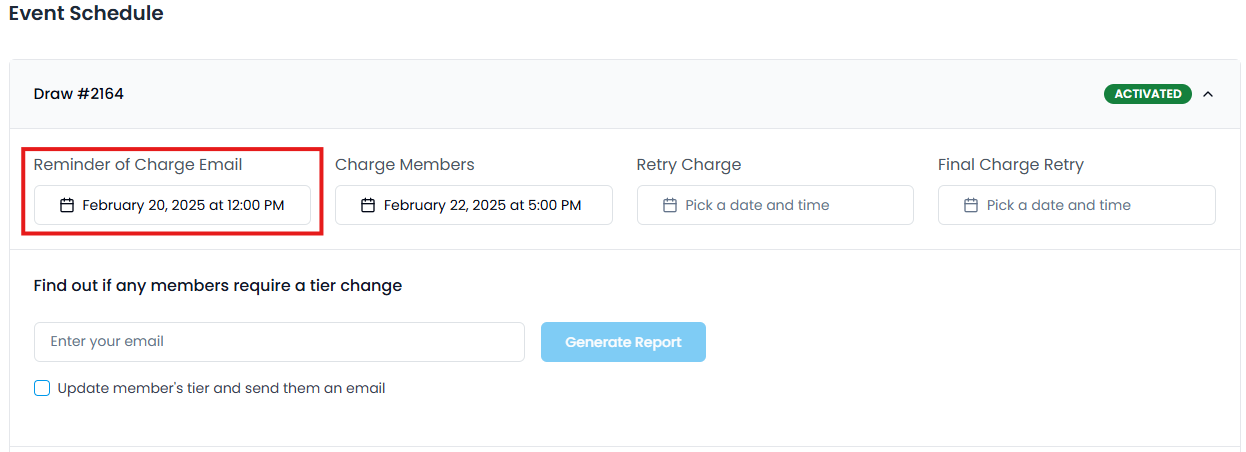1246x452 pixels.
Task: Click calendar icon in Reminder of Charge Email field
Action: (x=67, y=205)
